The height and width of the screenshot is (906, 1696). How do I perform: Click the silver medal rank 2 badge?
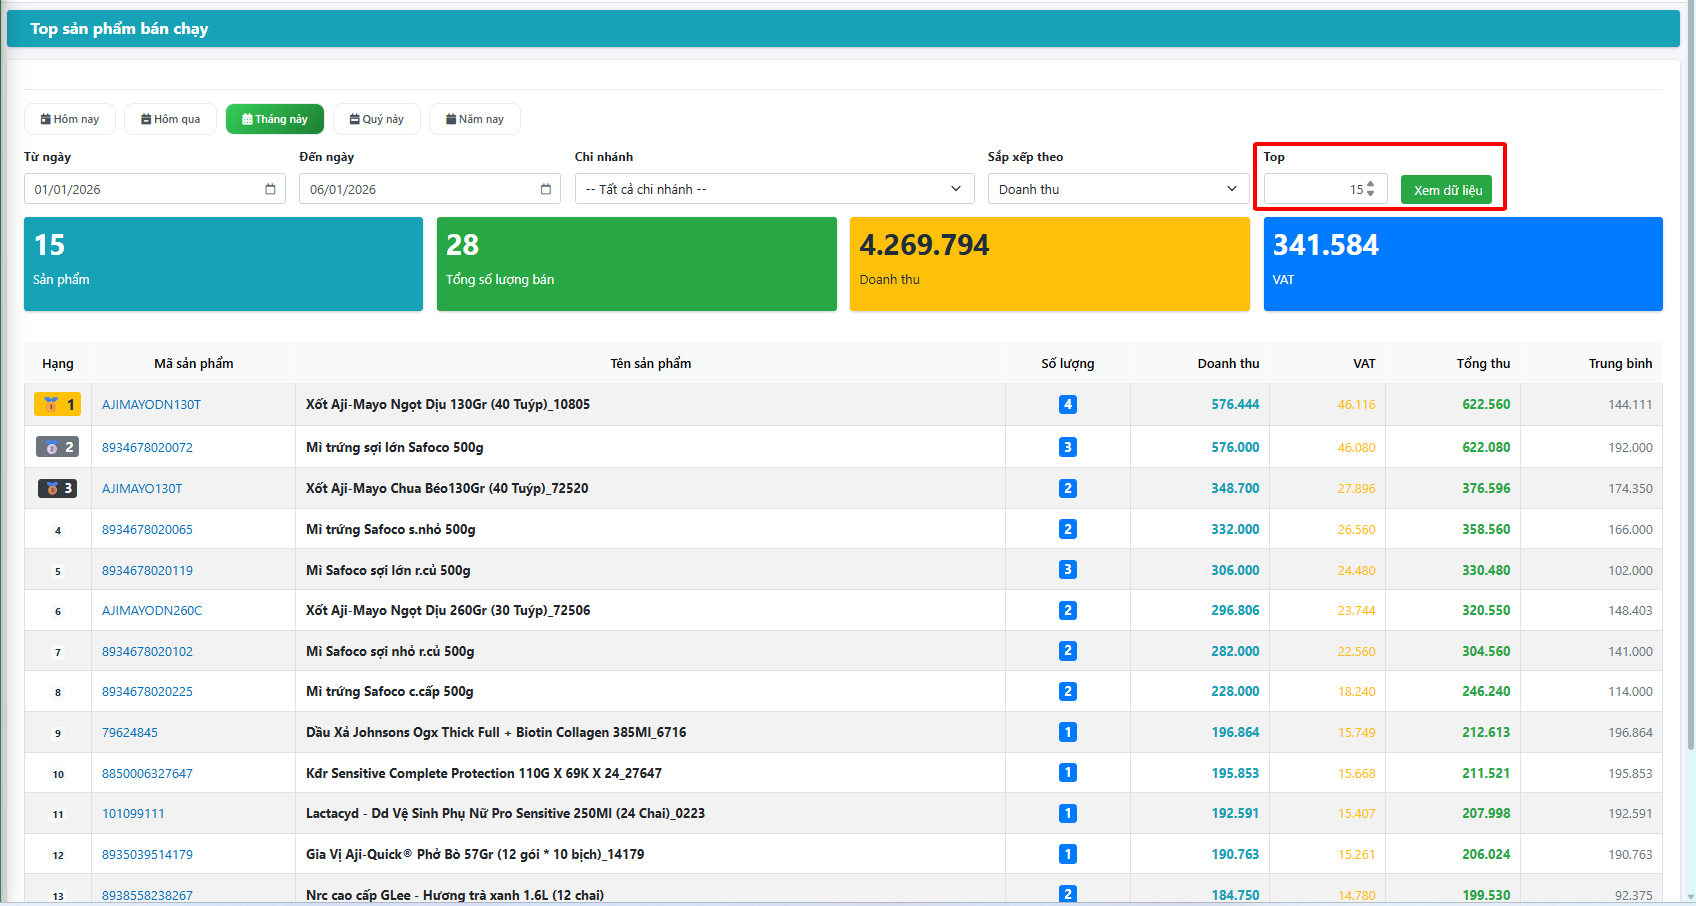pos(58,447)
